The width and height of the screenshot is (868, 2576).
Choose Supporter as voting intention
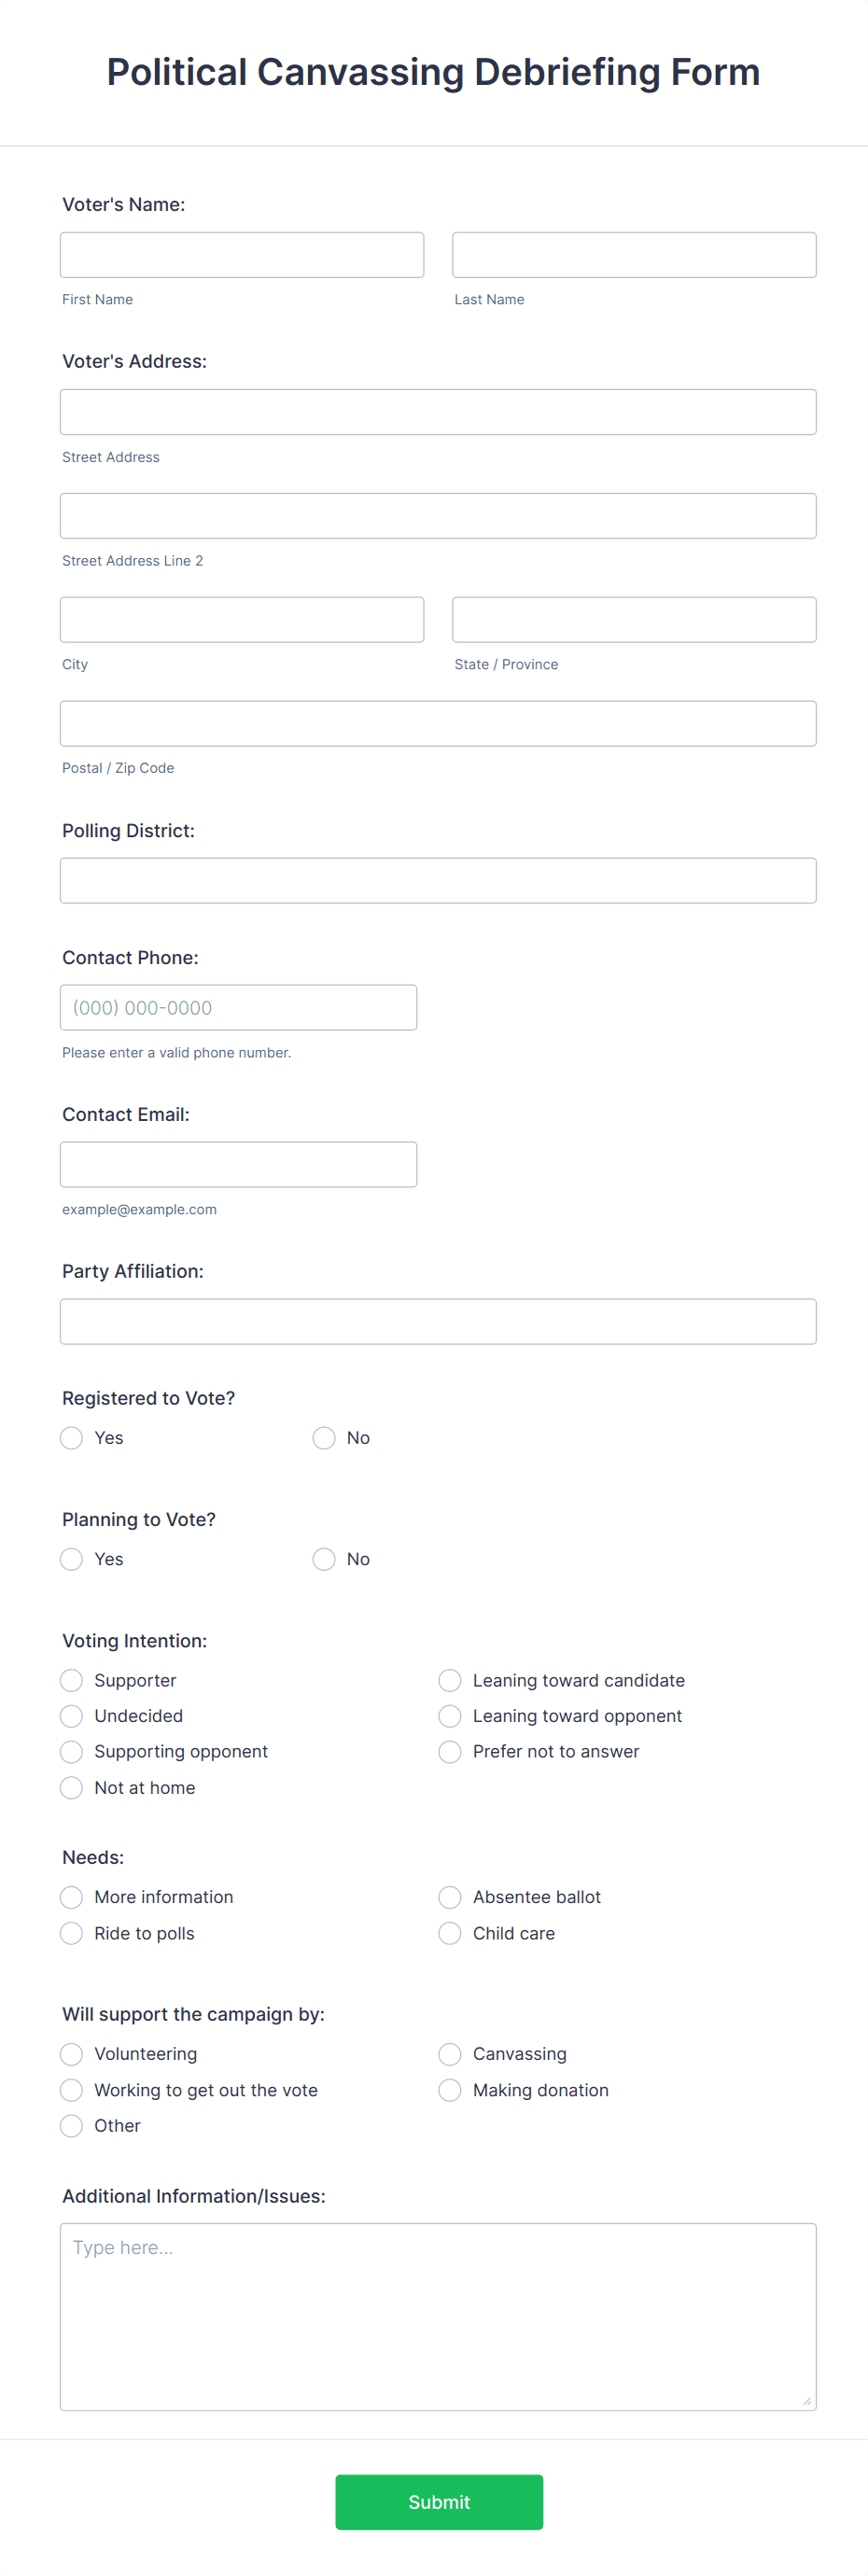coord(71,1680)
